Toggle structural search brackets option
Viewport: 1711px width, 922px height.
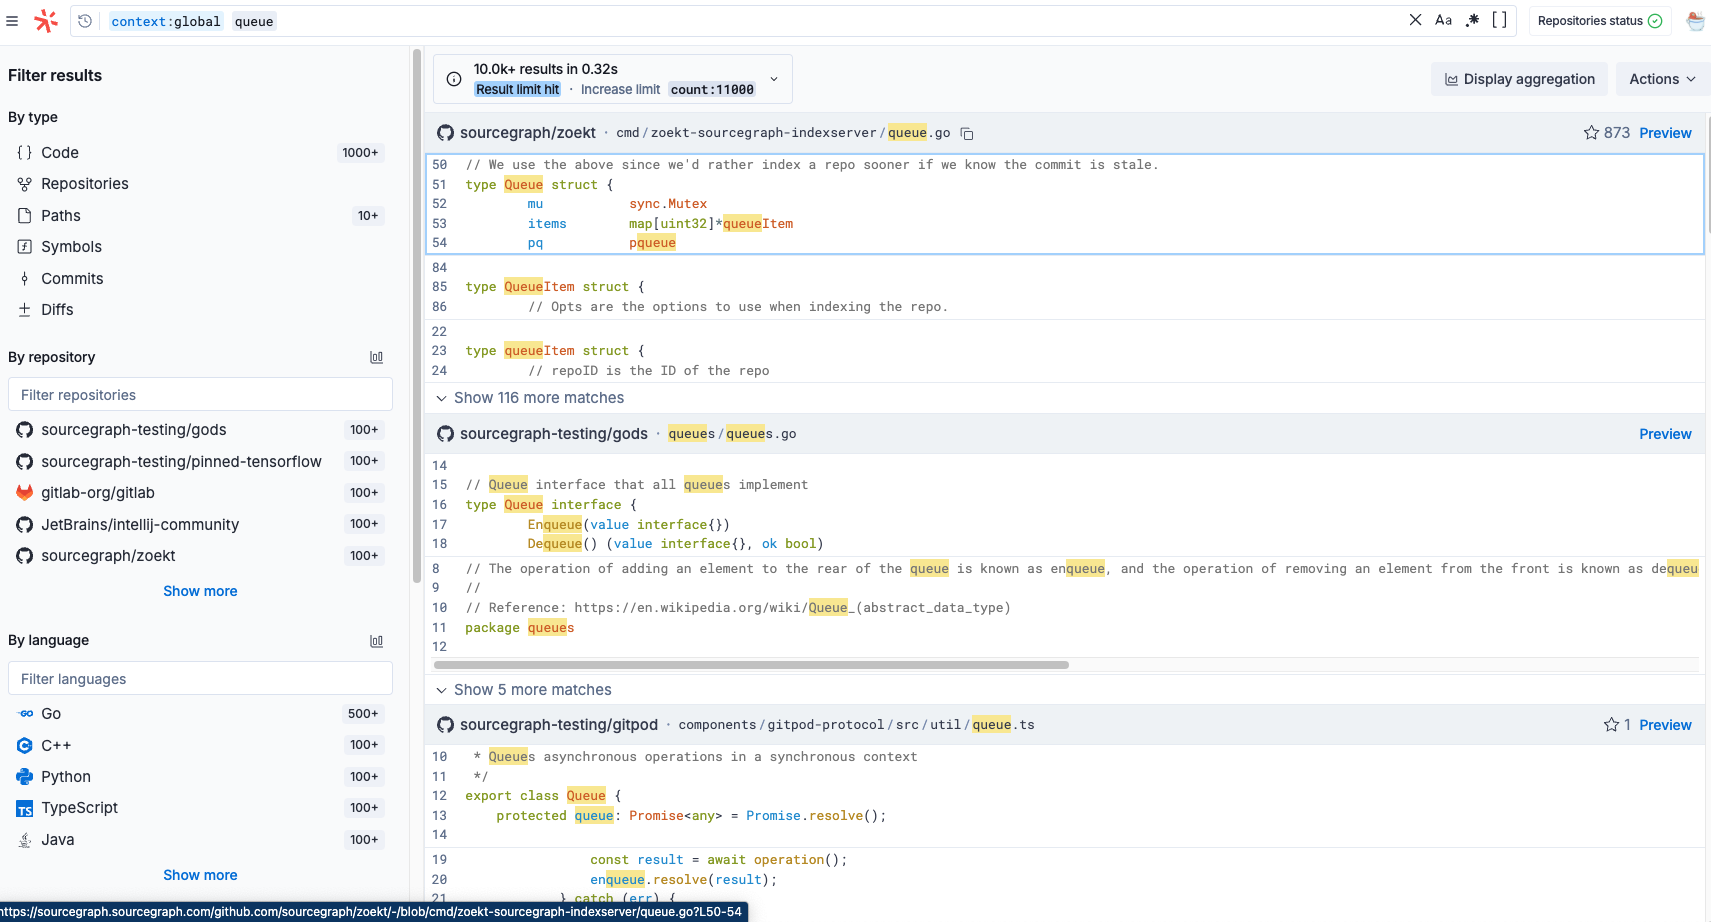[x=1499, y=20]
